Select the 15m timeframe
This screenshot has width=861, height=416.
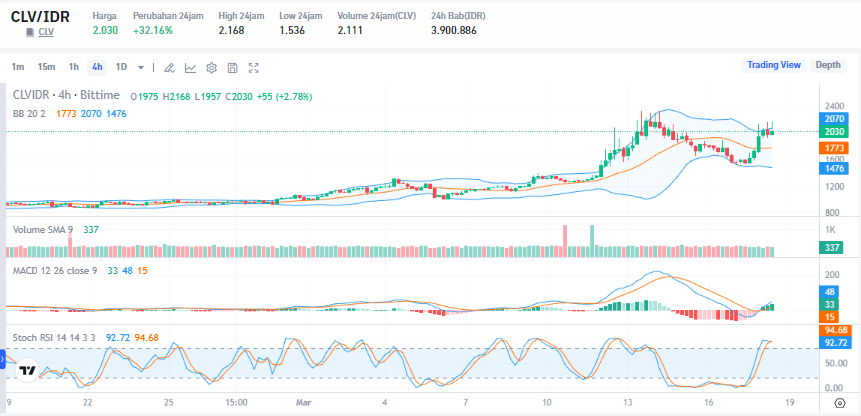[46, 67]
